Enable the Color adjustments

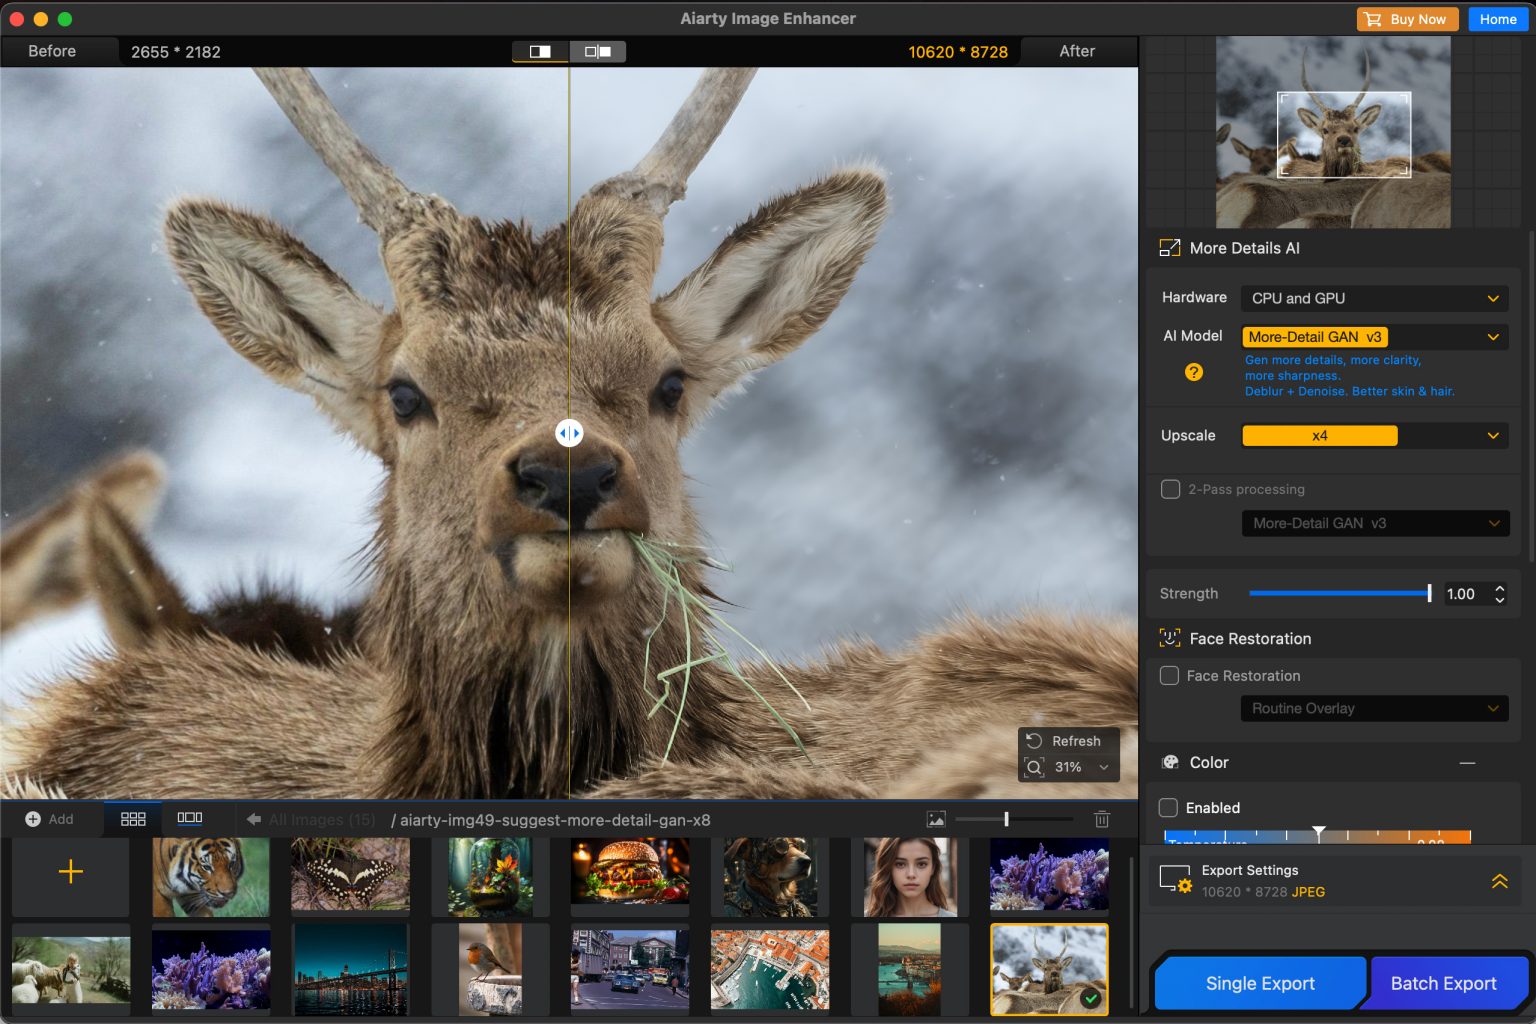1170,808
